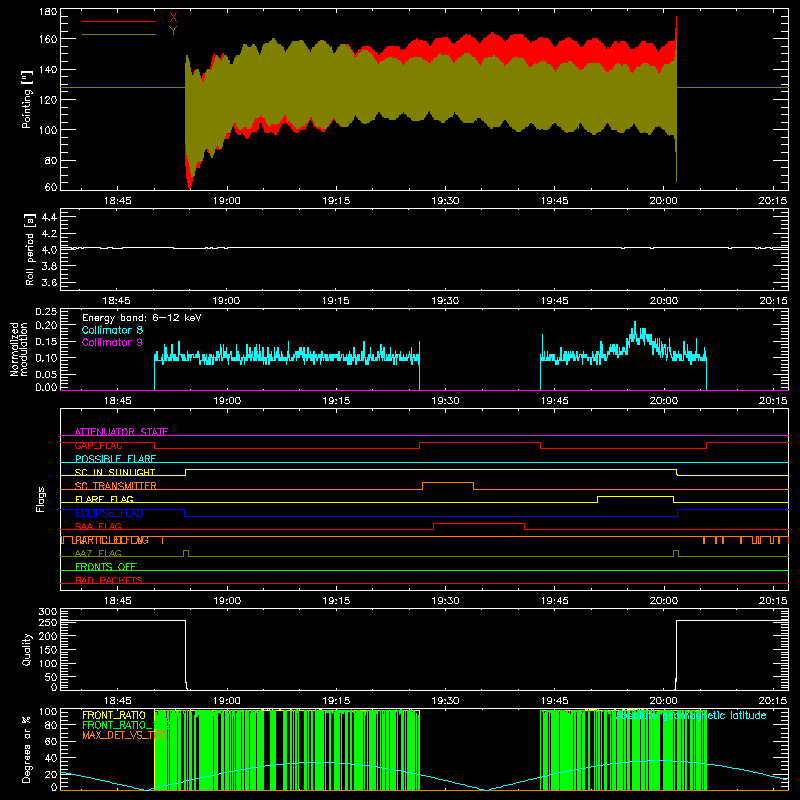Click the raised SAA_FLAG pulse segment
The image size is (800, 800).
479,523
